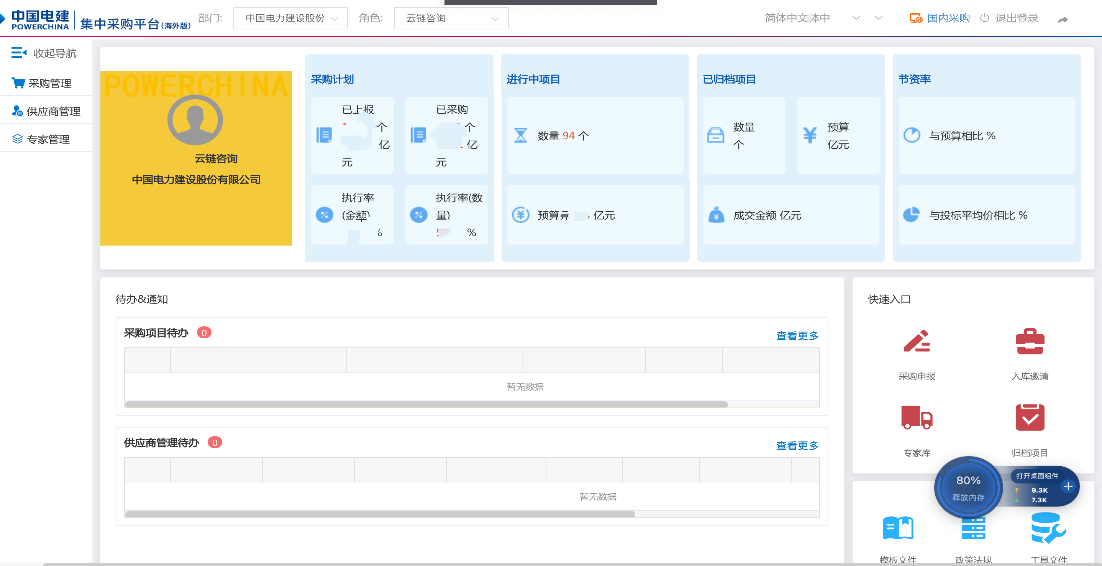Expand the 部门 department dropdown
The width and height of the screenshot is (1102, 566).
point(290,18)
